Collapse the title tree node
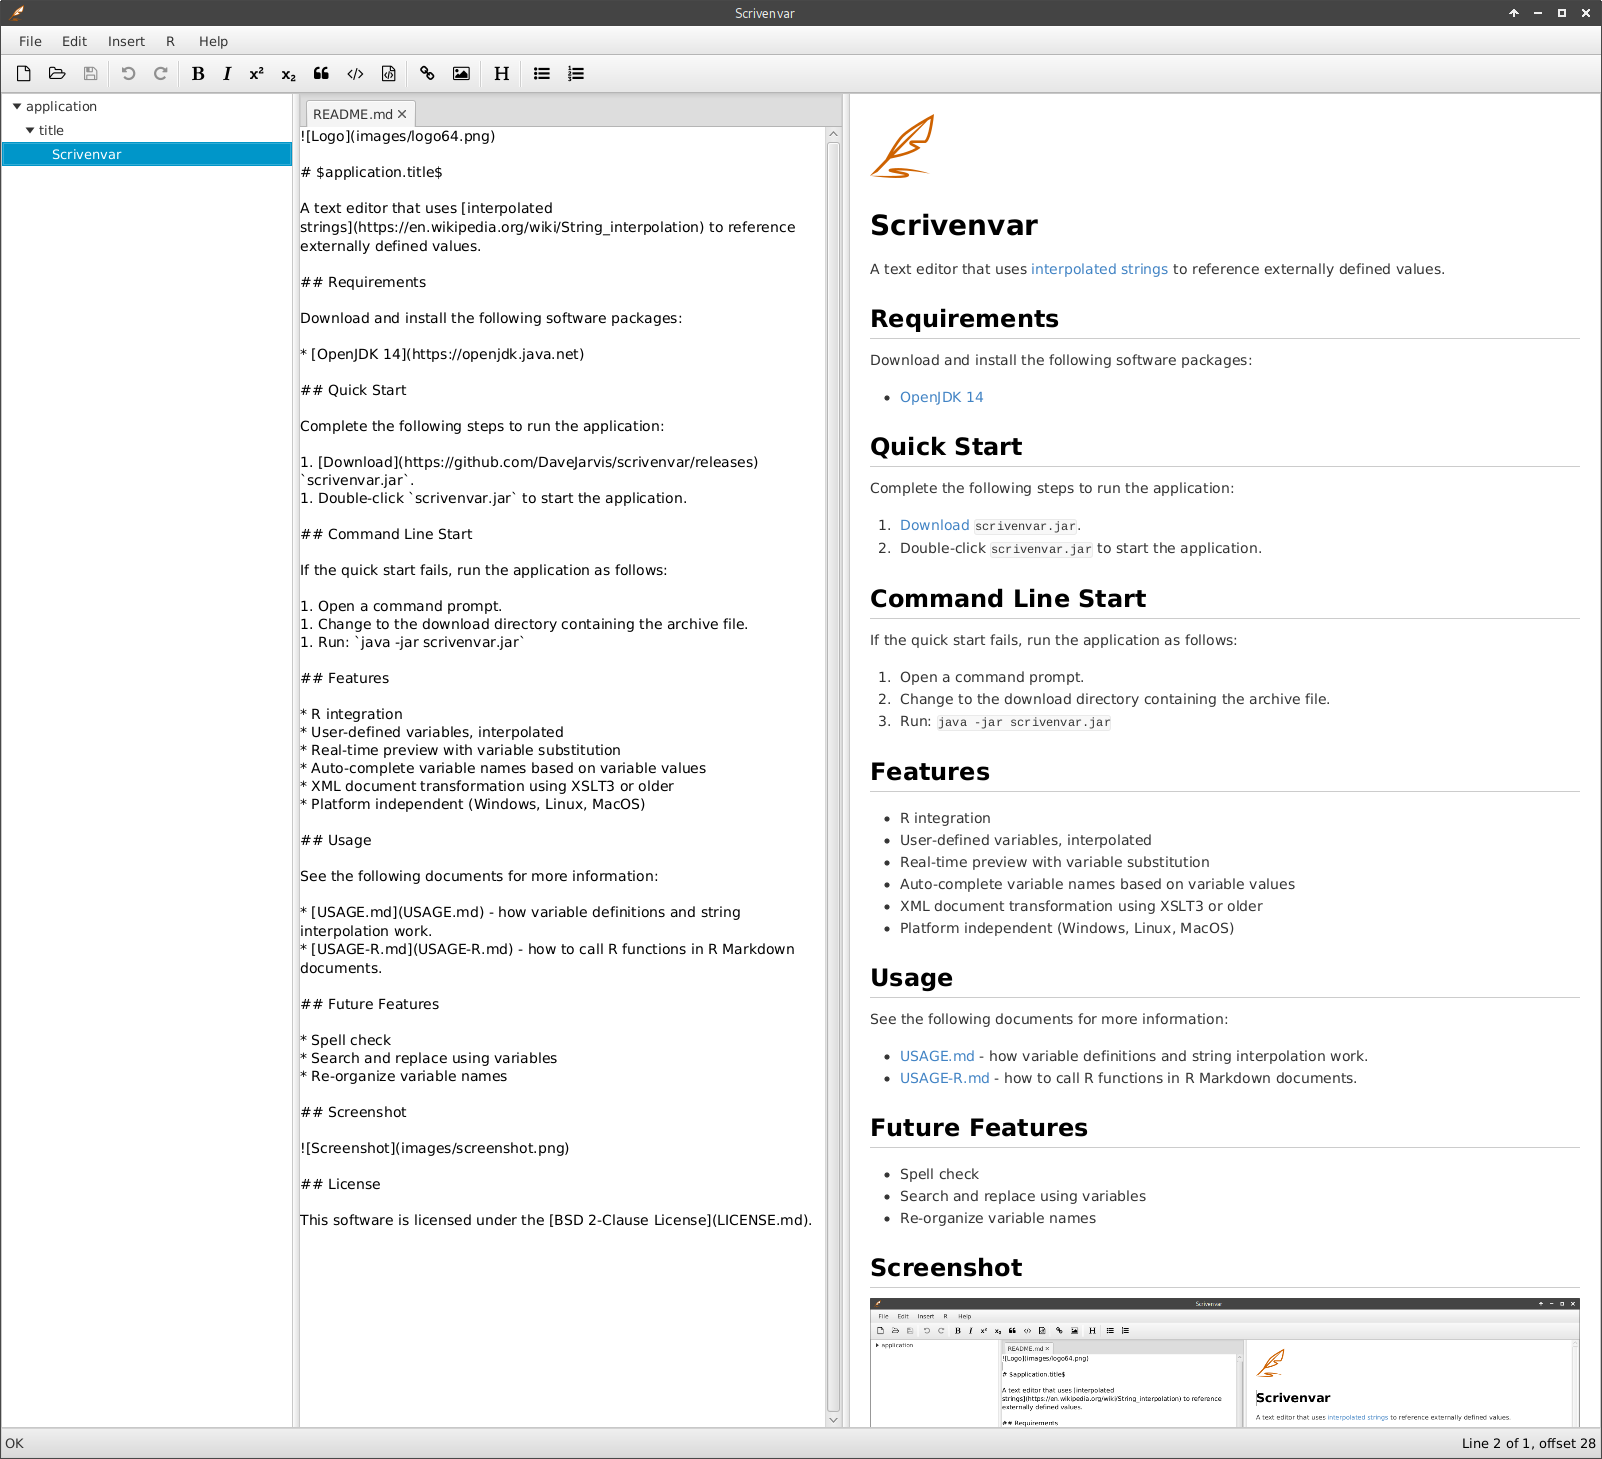The image size is (1602, 1459). pos(30,130)
